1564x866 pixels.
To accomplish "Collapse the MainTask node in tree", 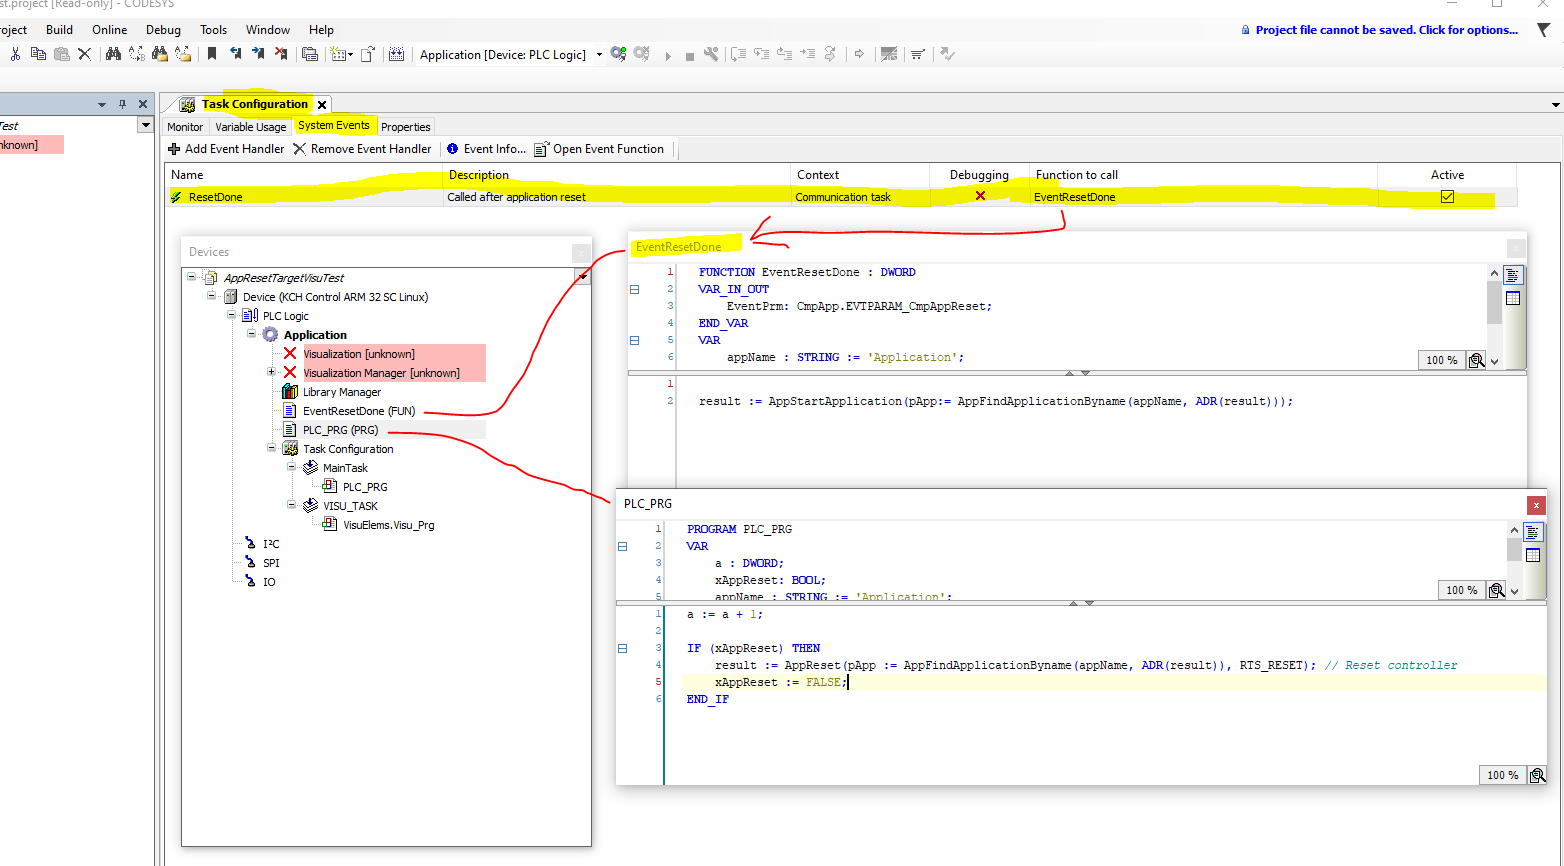I will tap(291, 467).
